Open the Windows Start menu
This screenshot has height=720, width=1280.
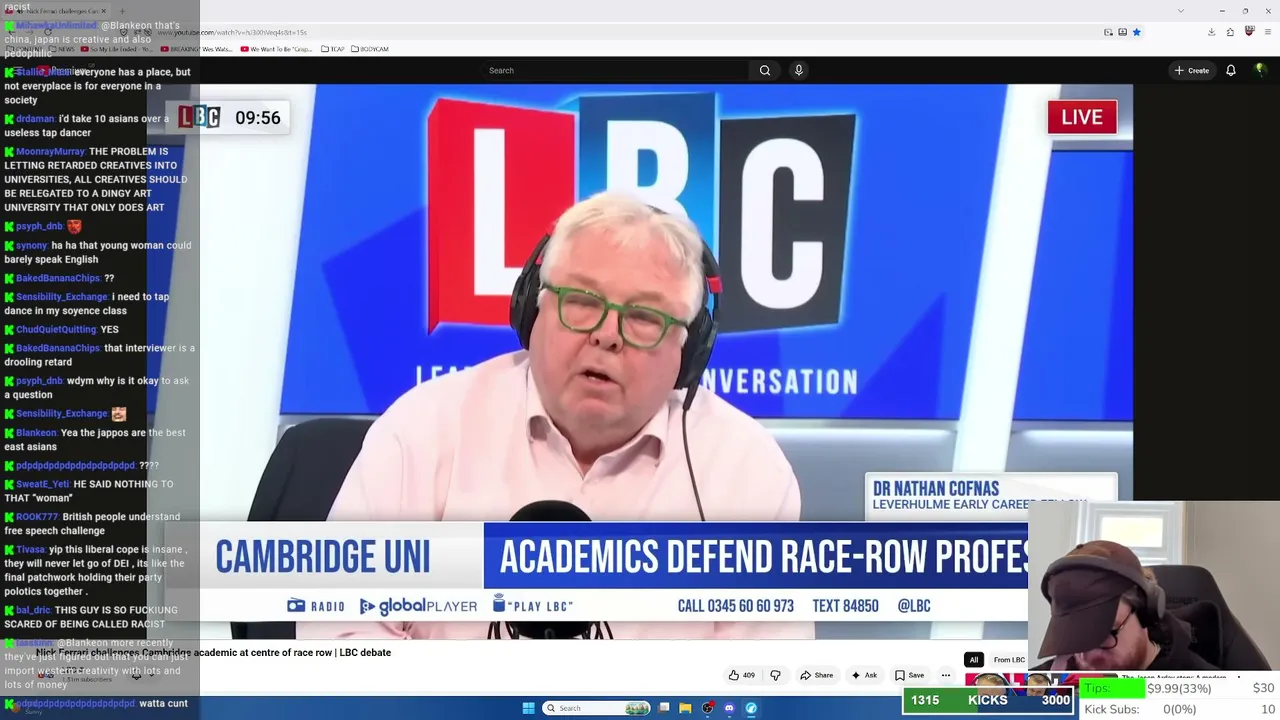tap(528, 708)
